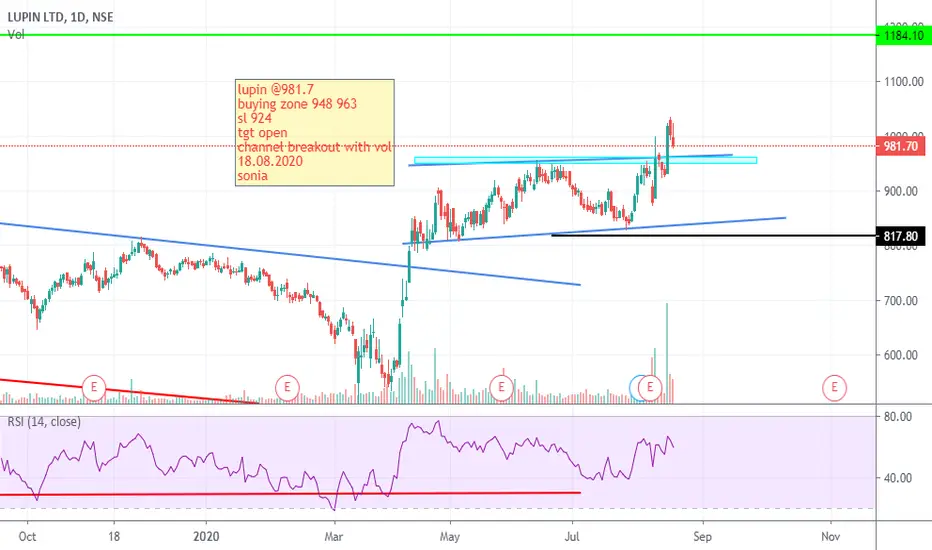This screenshot has width=932, height=550.
Task: Open the earnings marker dated late May 2020
Action: [x=501, y=388]
